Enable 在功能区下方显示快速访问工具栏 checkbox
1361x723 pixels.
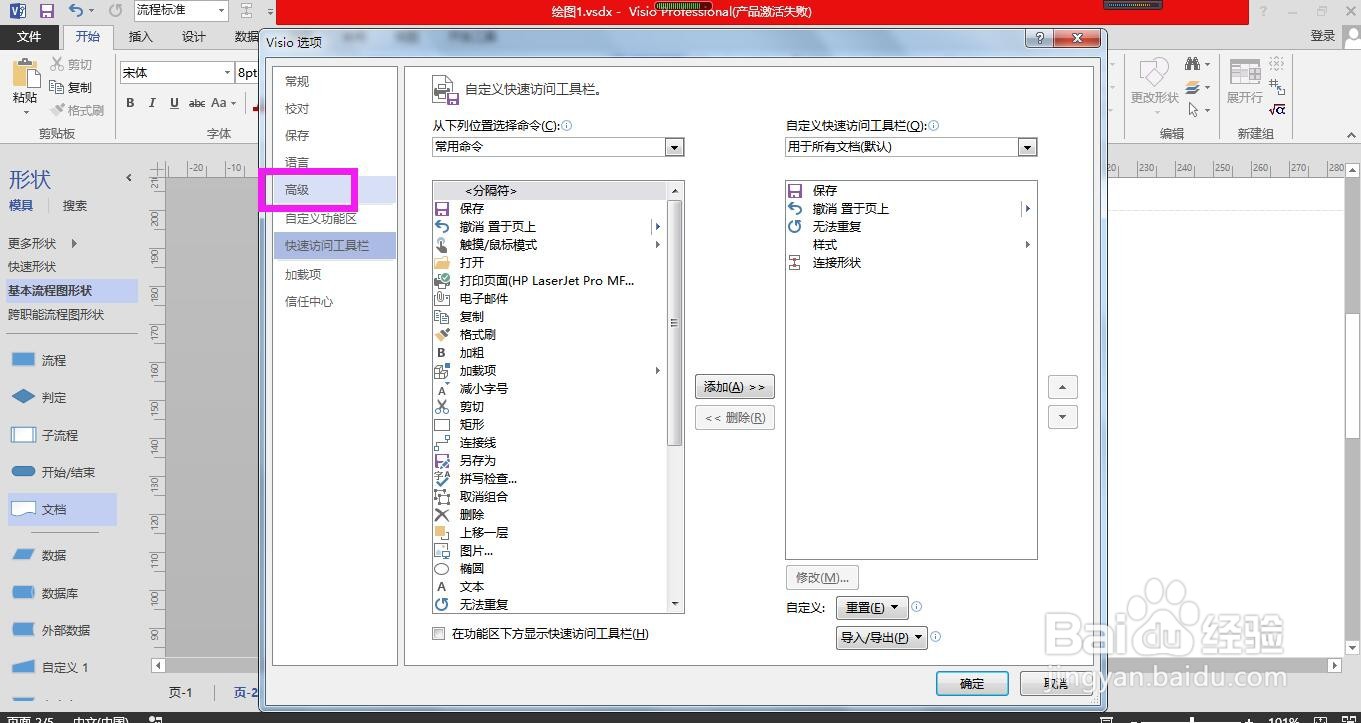pos(438,633)
